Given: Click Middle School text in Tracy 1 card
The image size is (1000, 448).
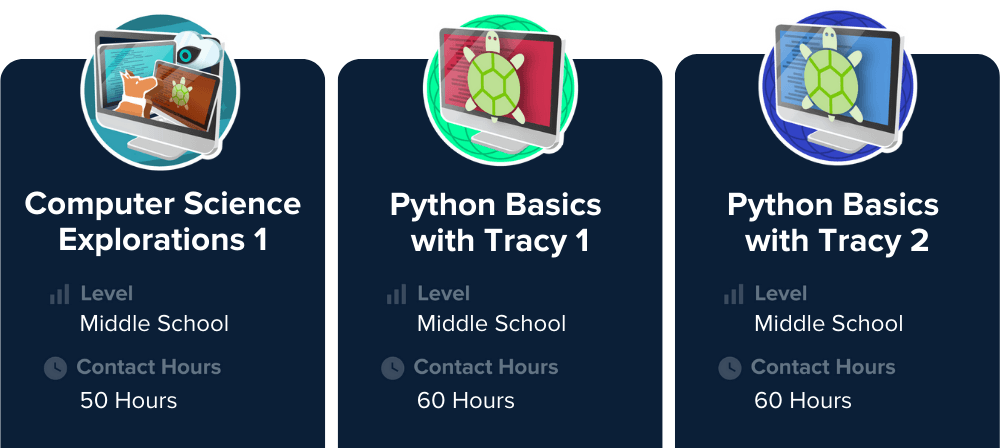Looking at the screenshot, I should [x=491, y=324].
